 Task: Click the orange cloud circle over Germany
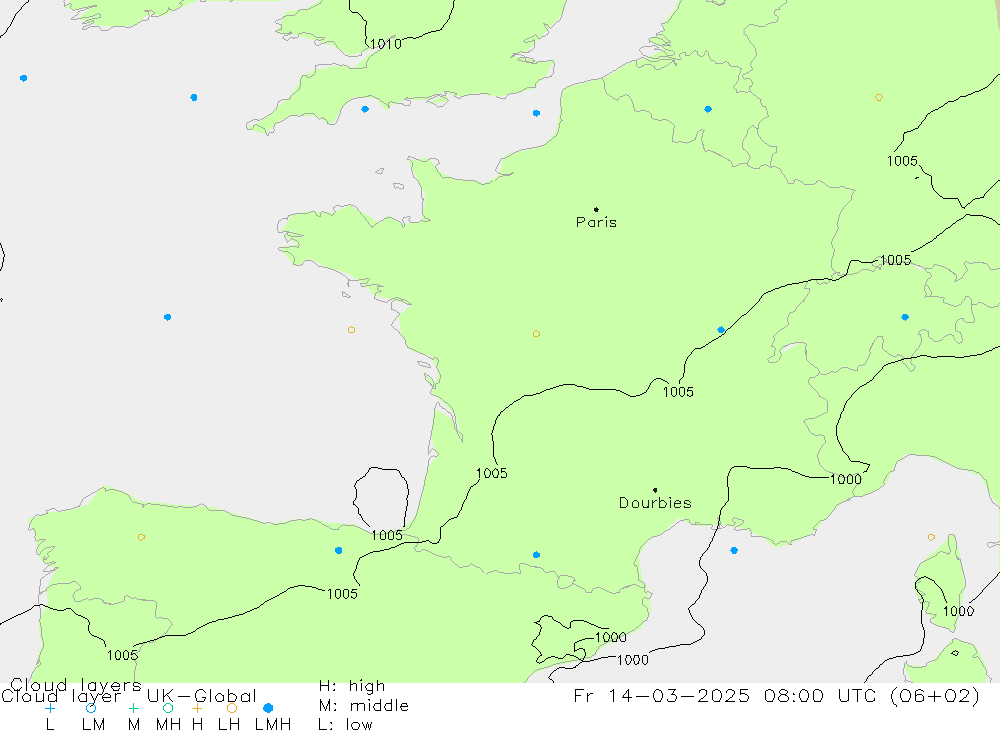click(879, 98)
